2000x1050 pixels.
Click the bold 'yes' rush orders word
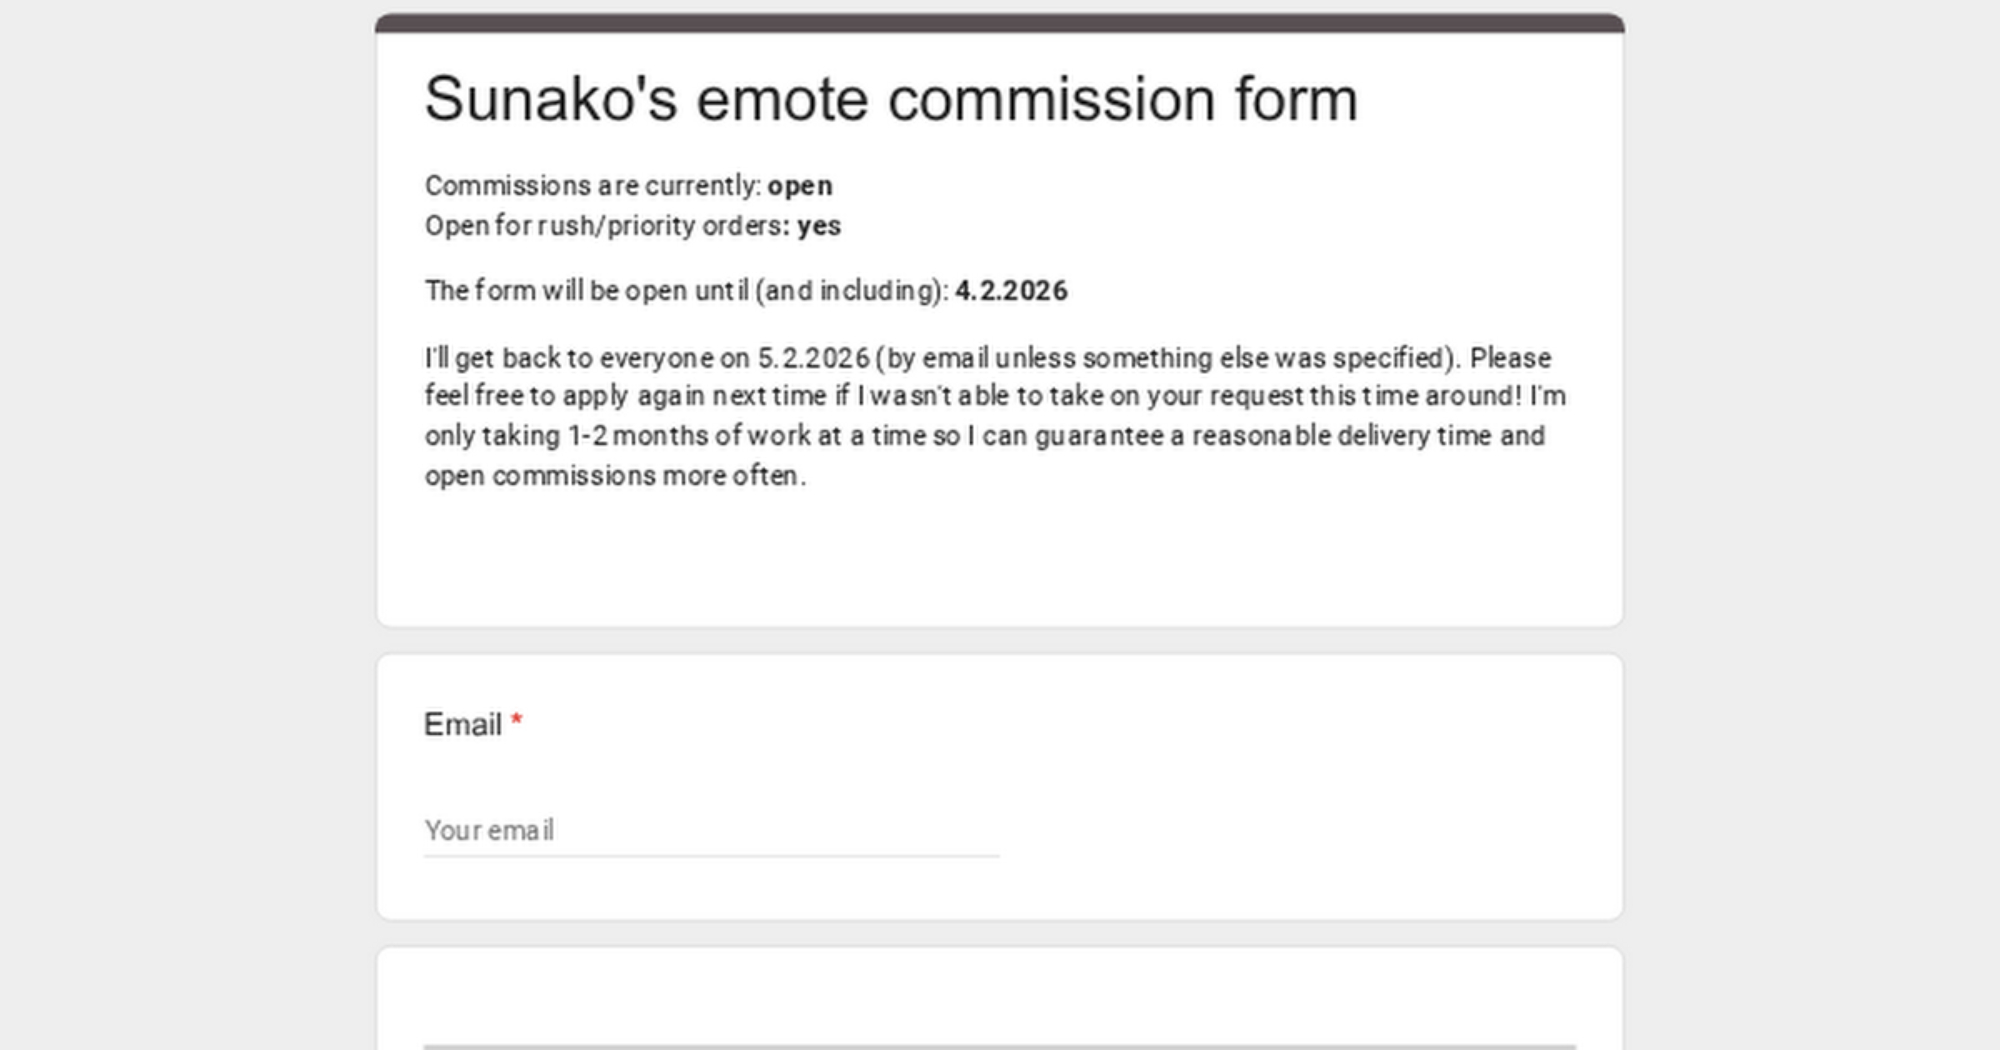tap(819, 226)
